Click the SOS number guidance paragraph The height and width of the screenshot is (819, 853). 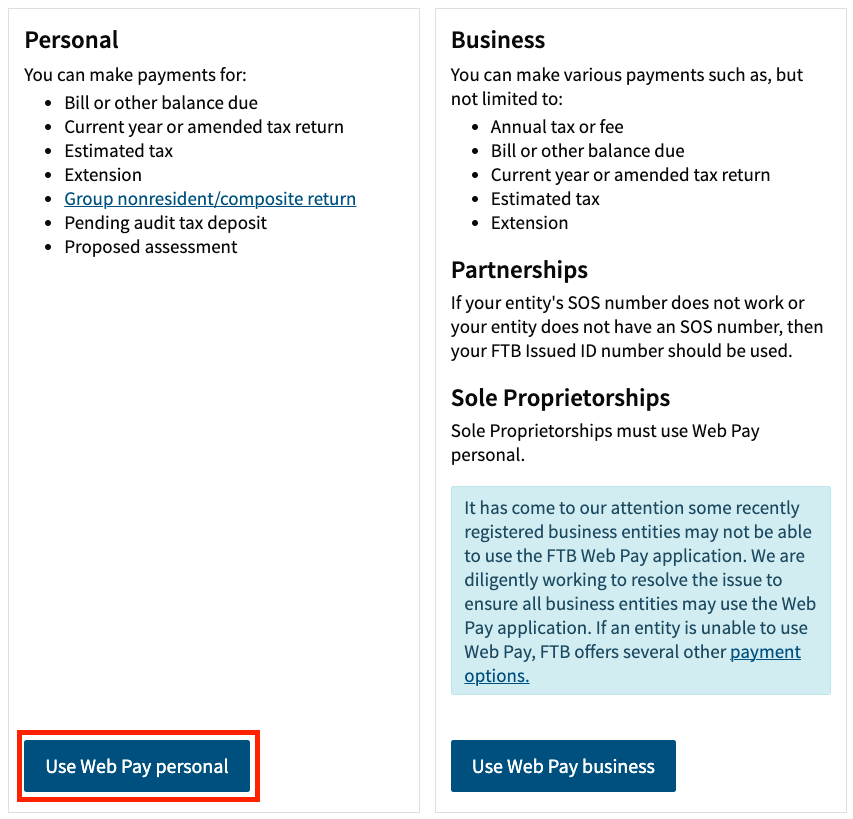click(636, 326)
